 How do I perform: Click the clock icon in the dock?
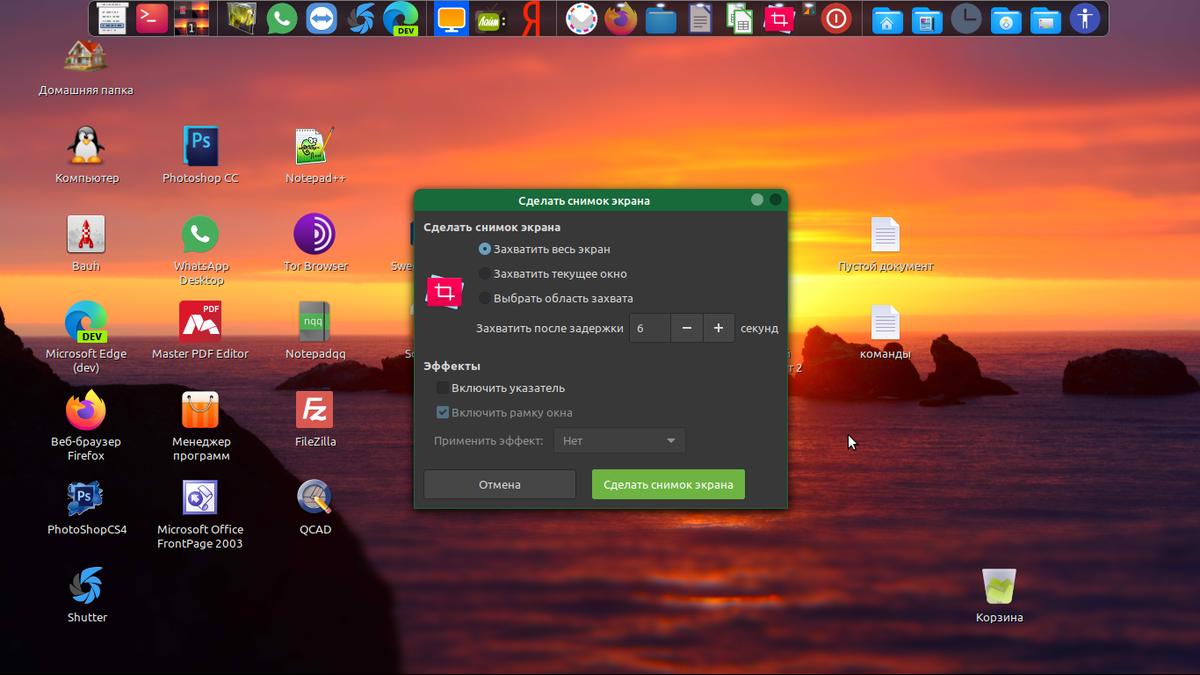coord(966,18)
